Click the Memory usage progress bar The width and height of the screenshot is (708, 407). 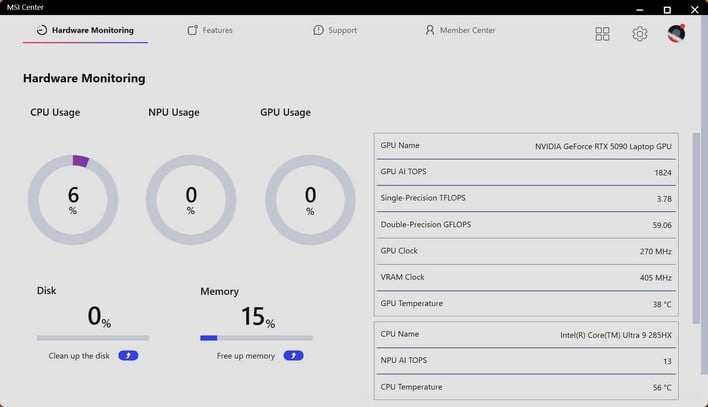256,338
